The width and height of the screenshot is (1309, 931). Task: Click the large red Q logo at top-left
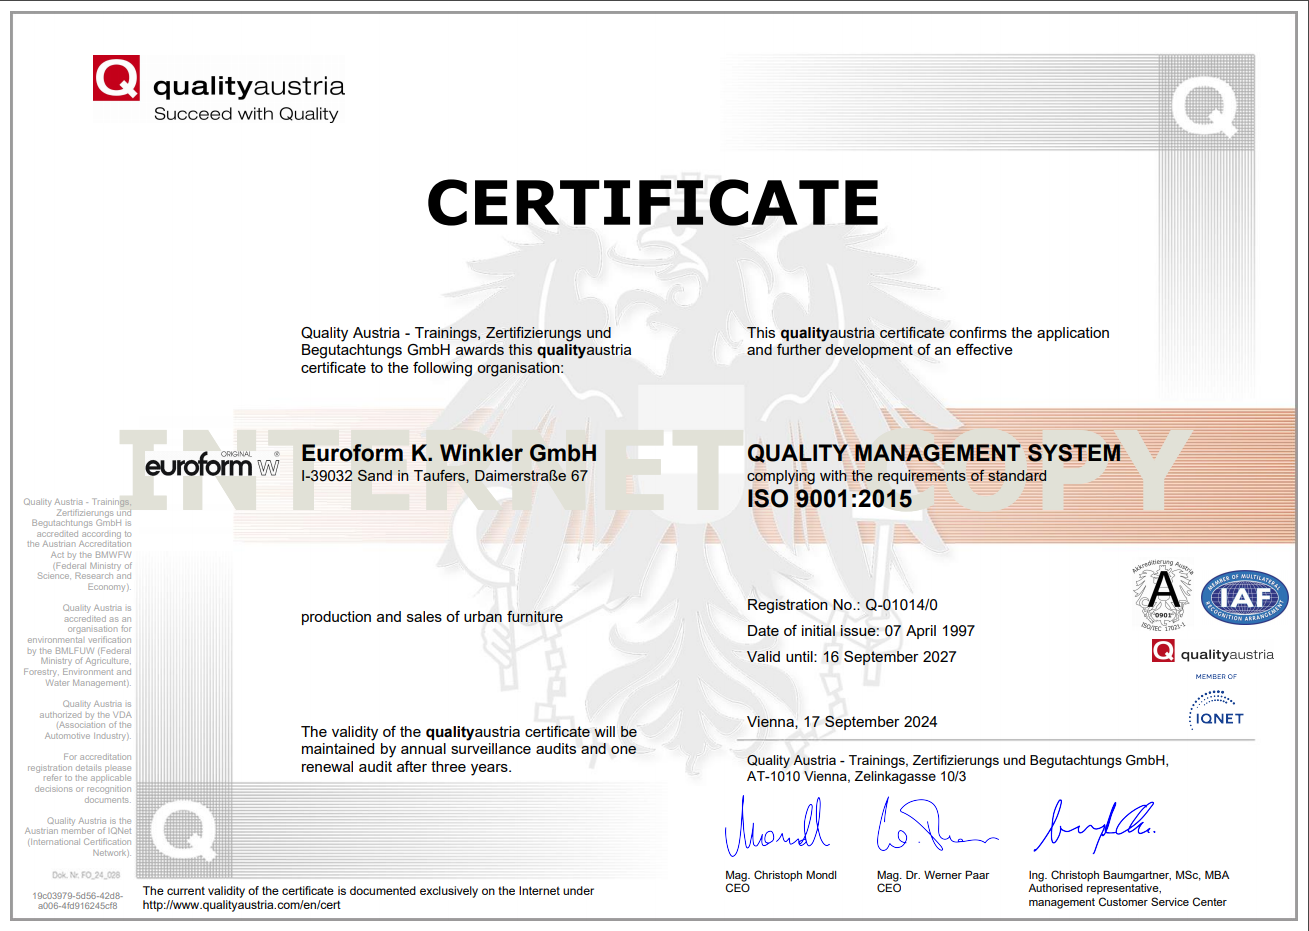click(x=116, y=78)
